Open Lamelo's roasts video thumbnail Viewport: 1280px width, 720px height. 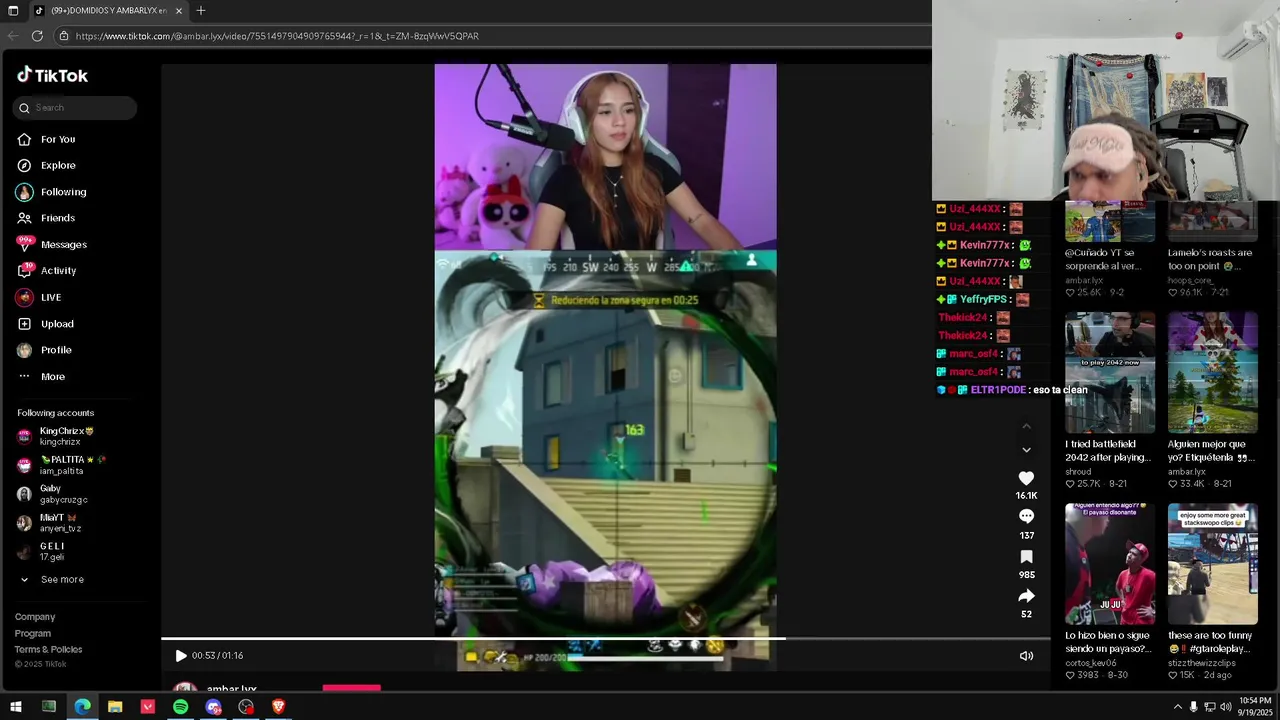click(1212, 221)
